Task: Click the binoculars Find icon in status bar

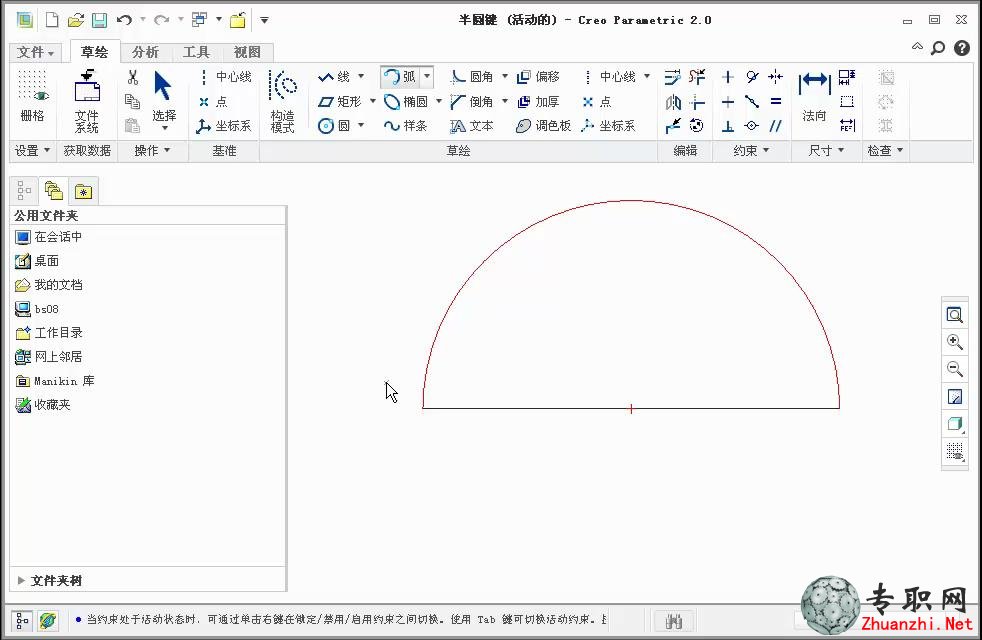Action: click(x=673, y=621)
